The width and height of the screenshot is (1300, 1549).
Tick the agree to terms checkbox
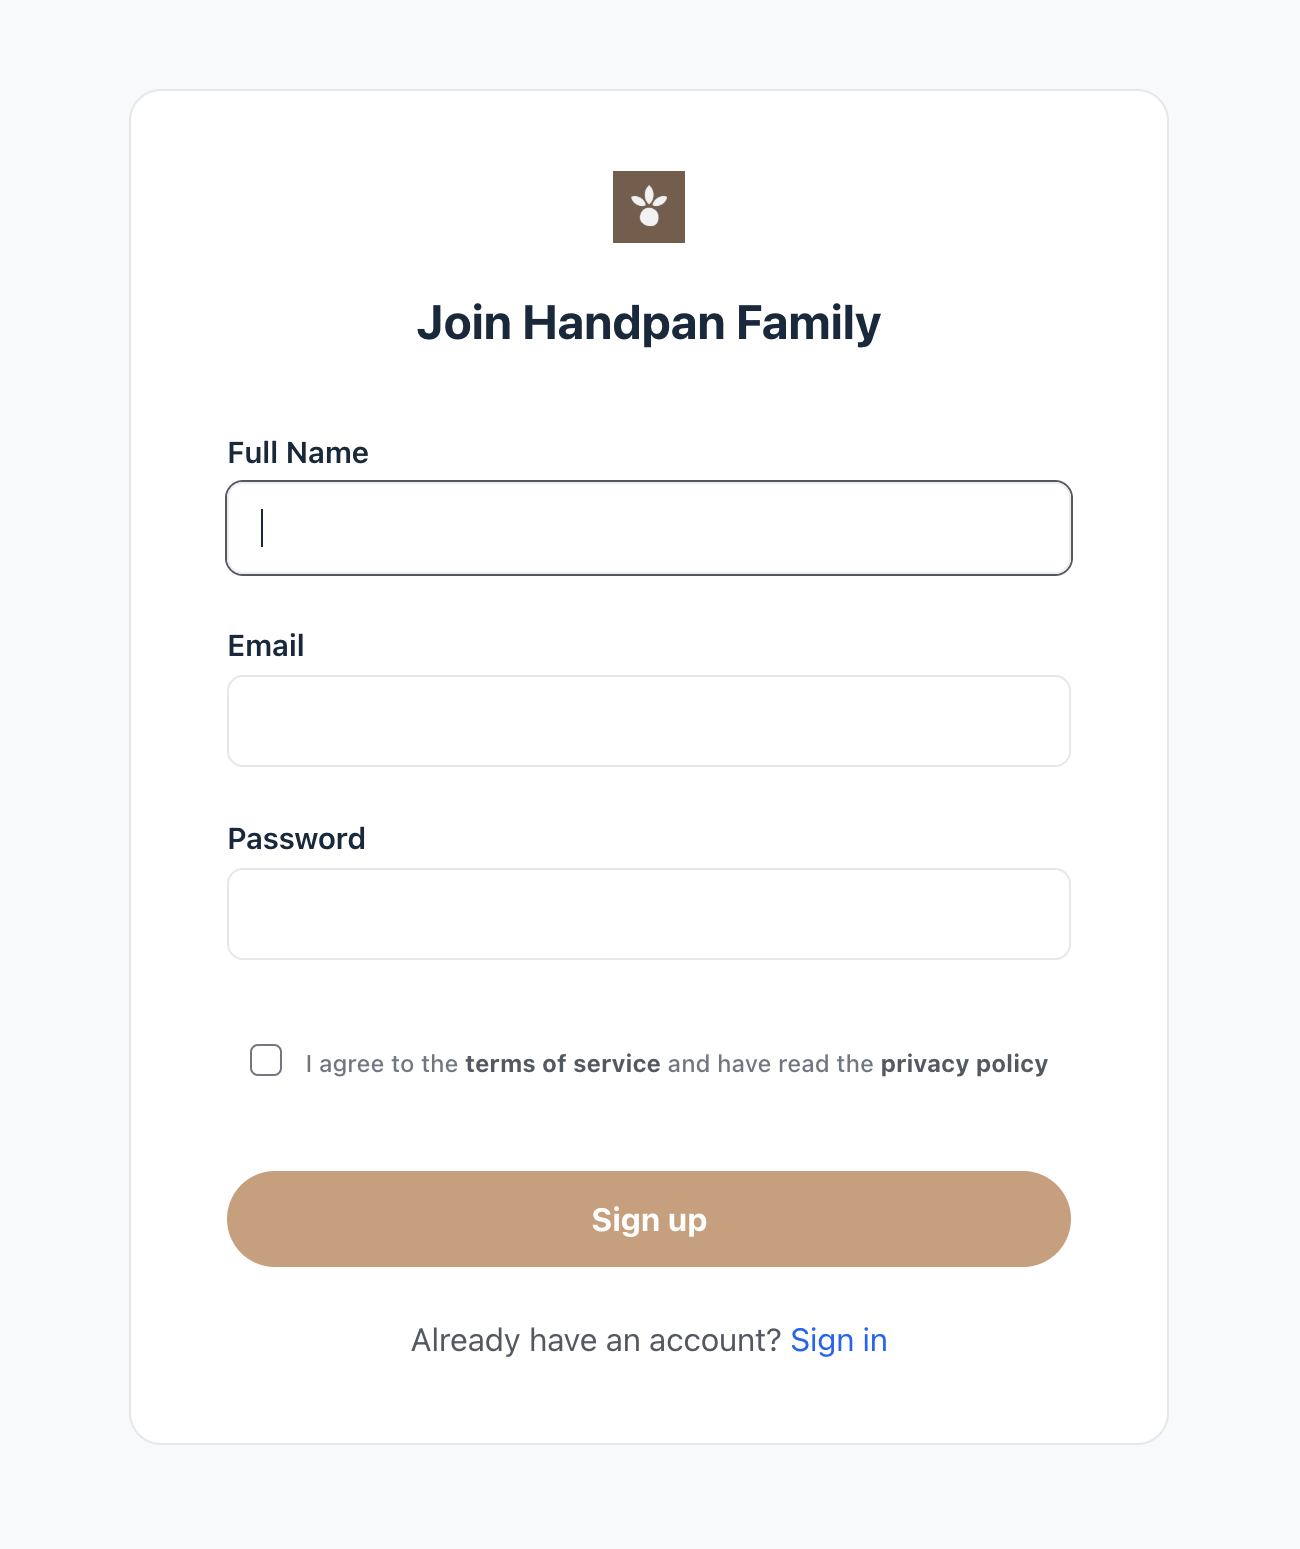point(266,1060)
